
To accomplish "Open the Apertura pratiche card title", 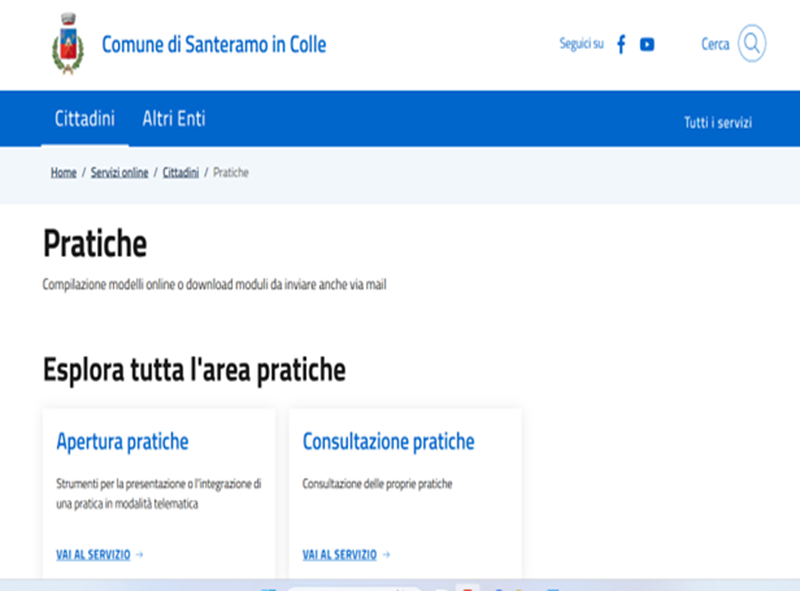I will pos(122,442).
